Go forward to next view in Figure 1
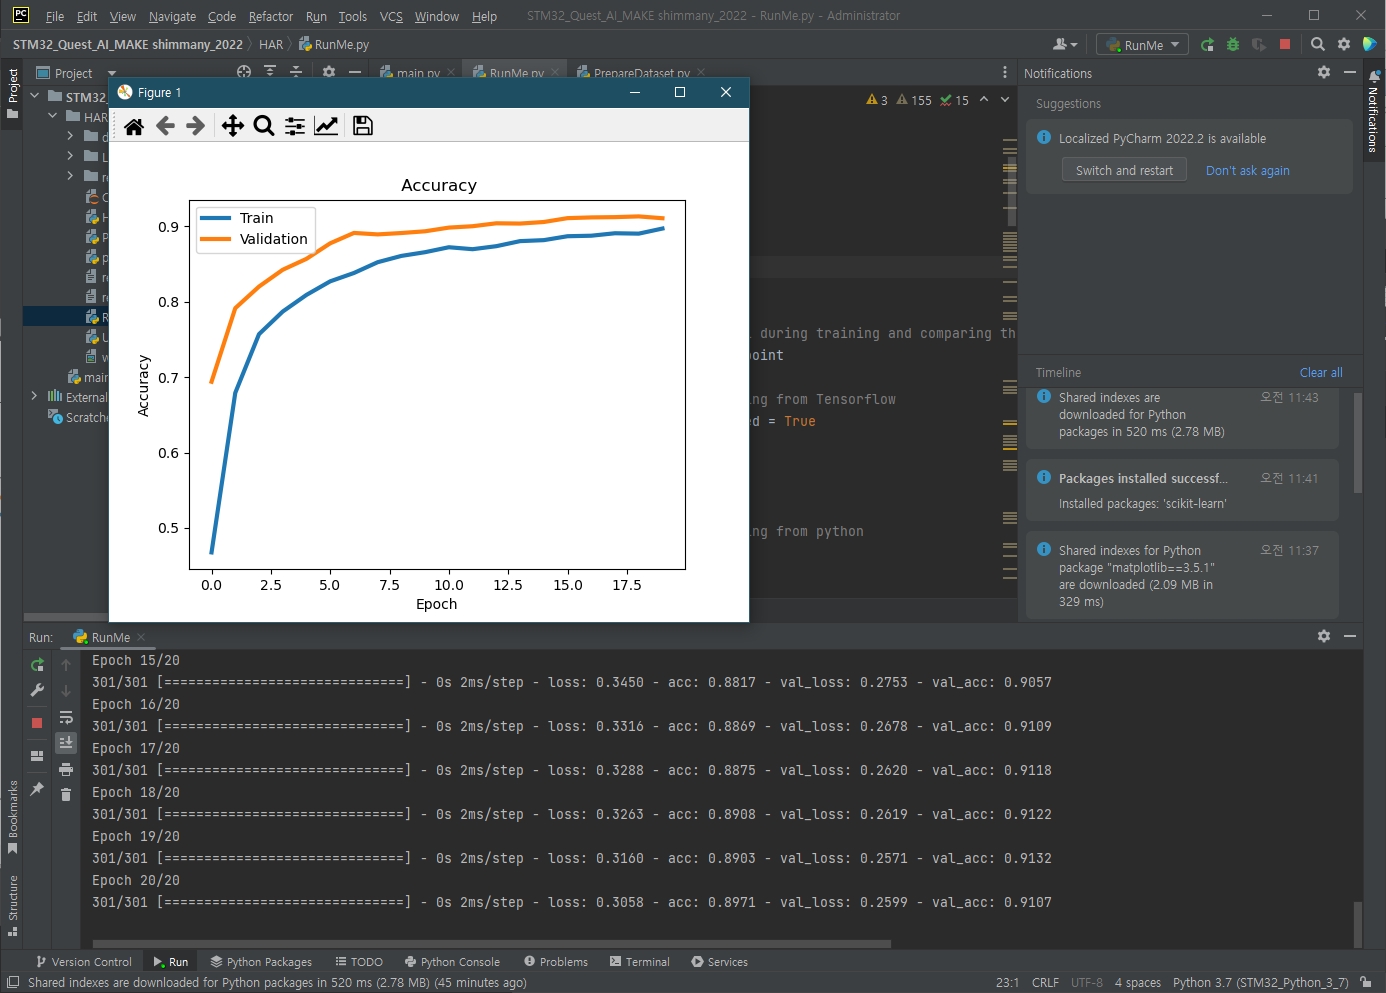 point(196,125)
